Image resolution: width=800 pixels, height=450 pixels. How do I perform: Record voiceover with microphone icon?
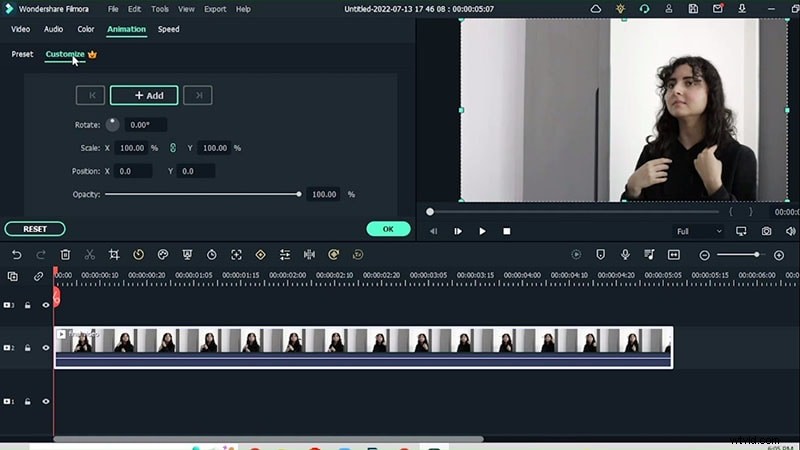pos(625,255)
